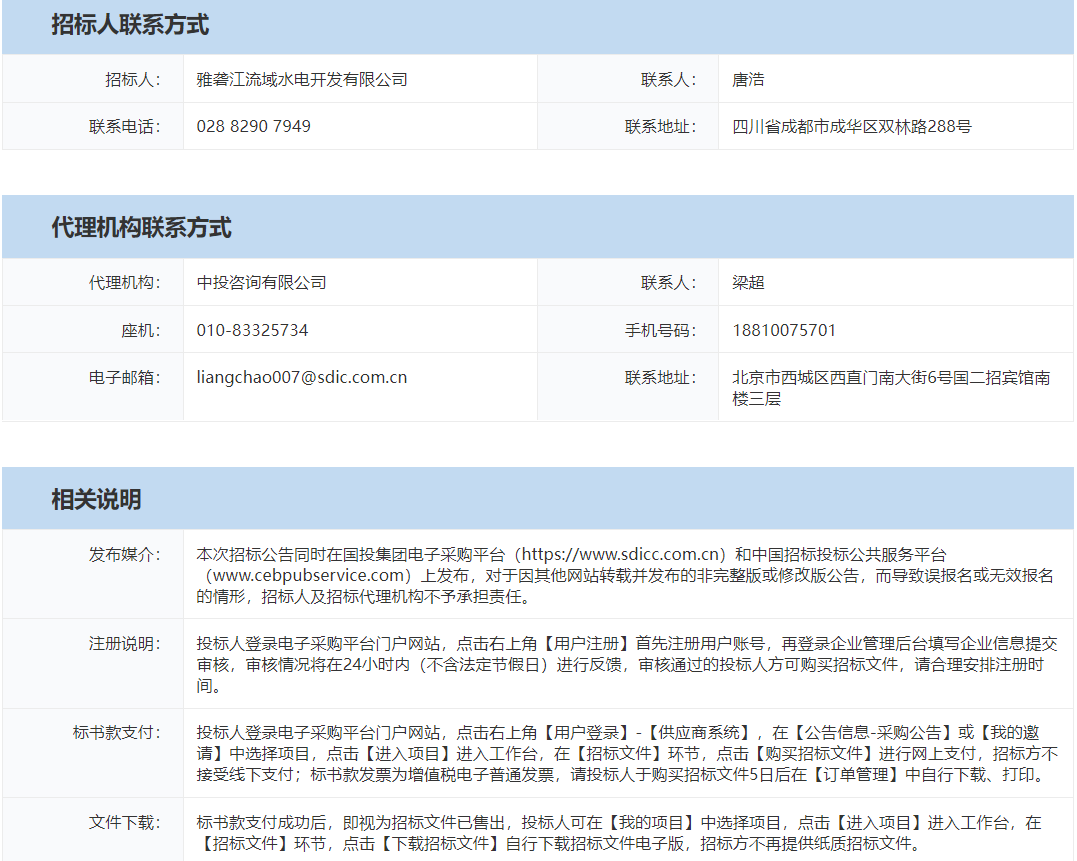
Task: Click email liangchao007@sdic.com.cn
Action: pos(302,377)
